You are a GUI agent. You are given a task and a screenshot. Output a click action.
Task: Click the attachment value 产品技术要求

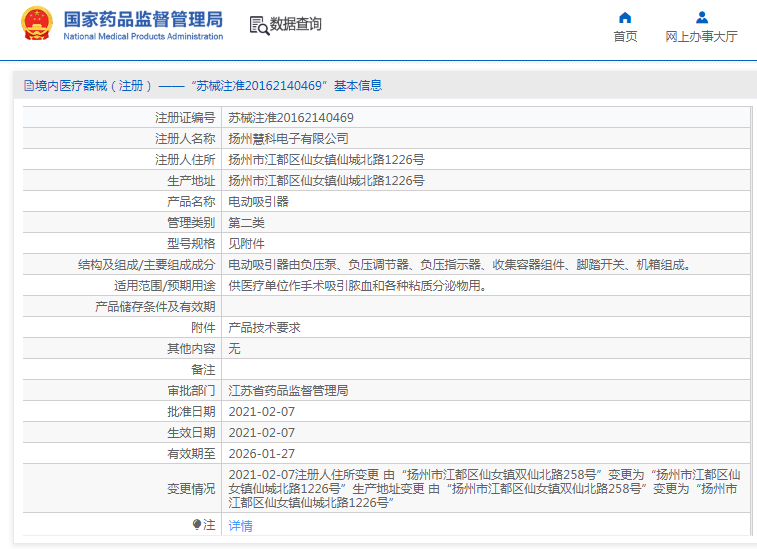[x=264, y=327]
